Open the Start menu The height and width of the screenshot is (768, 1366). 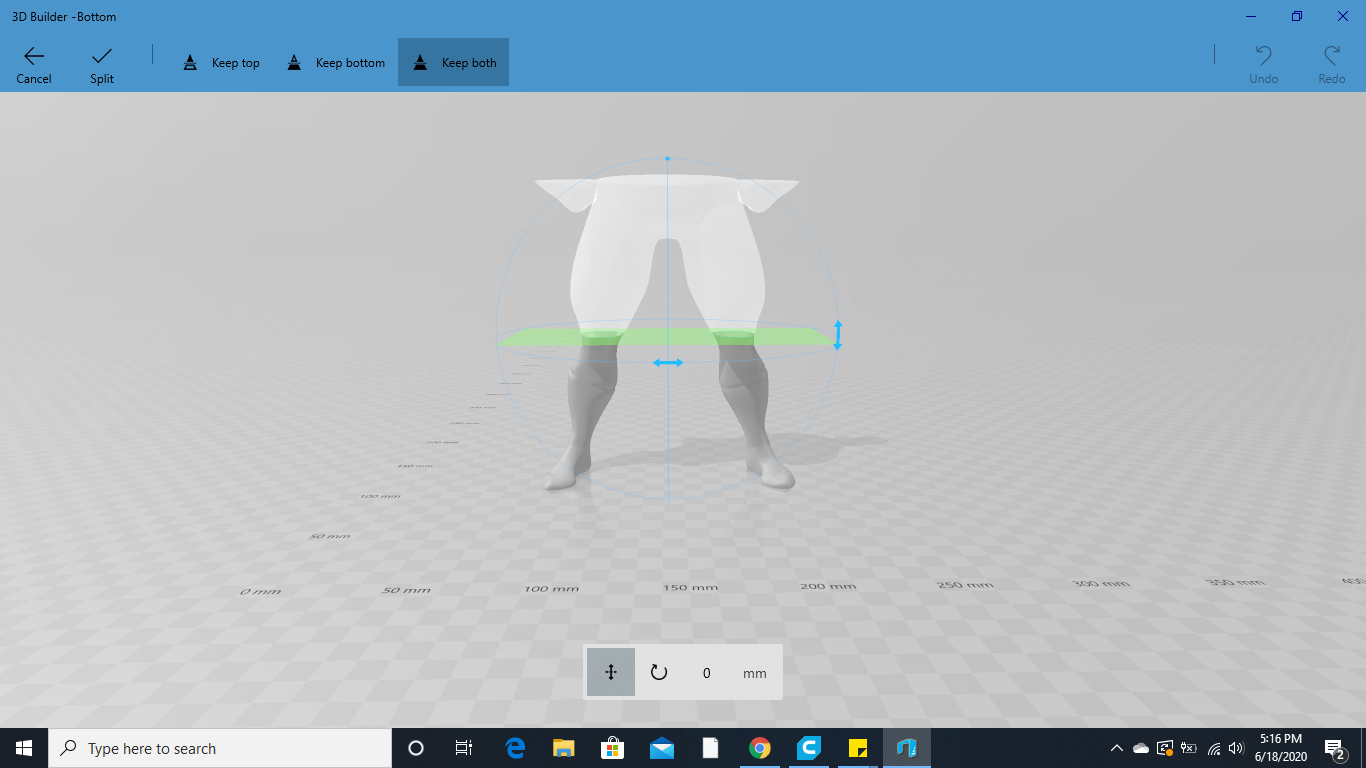coord(21,747)
